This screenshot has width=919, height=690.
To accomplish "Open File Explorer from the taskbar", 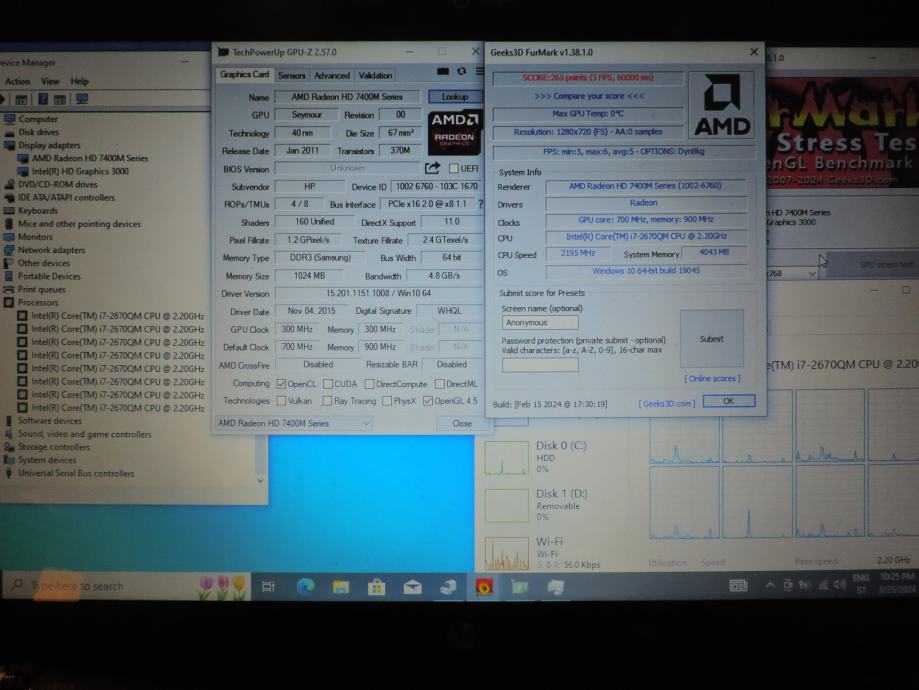I will coord(341,586).
